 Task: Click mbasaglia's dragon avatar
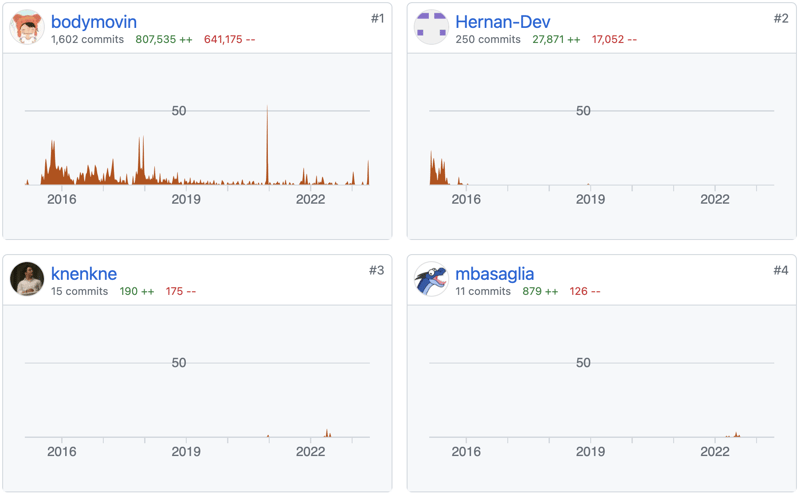click(431, 279)
